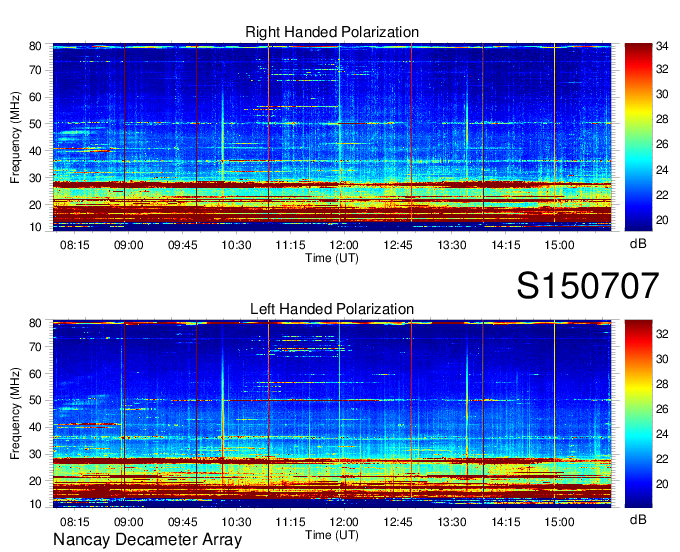This screenshot has width=680, height=552.
Task: Click the 20 MHz tick of the Left Handed plot
Action: click(35, 481)
